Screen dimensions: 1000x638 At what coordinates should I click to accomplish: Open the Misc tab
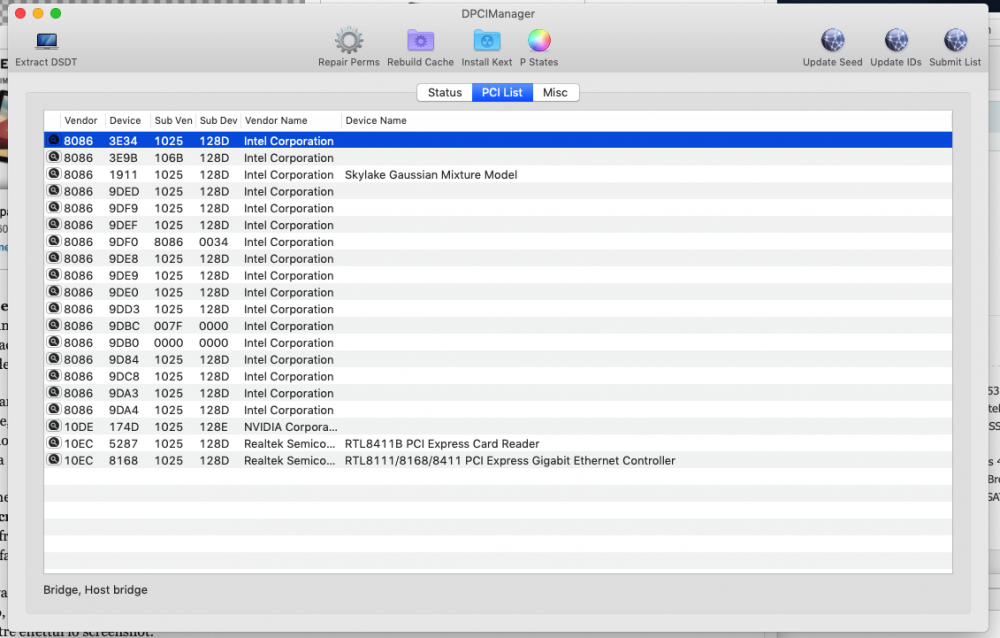[x=555, y=93]
